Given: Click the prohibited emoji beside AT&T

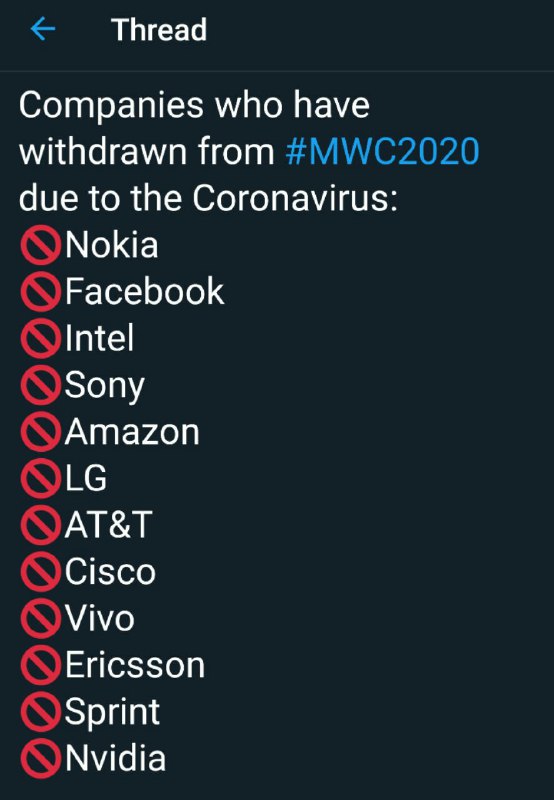Looking at the screenshot, I should [41, 526].
